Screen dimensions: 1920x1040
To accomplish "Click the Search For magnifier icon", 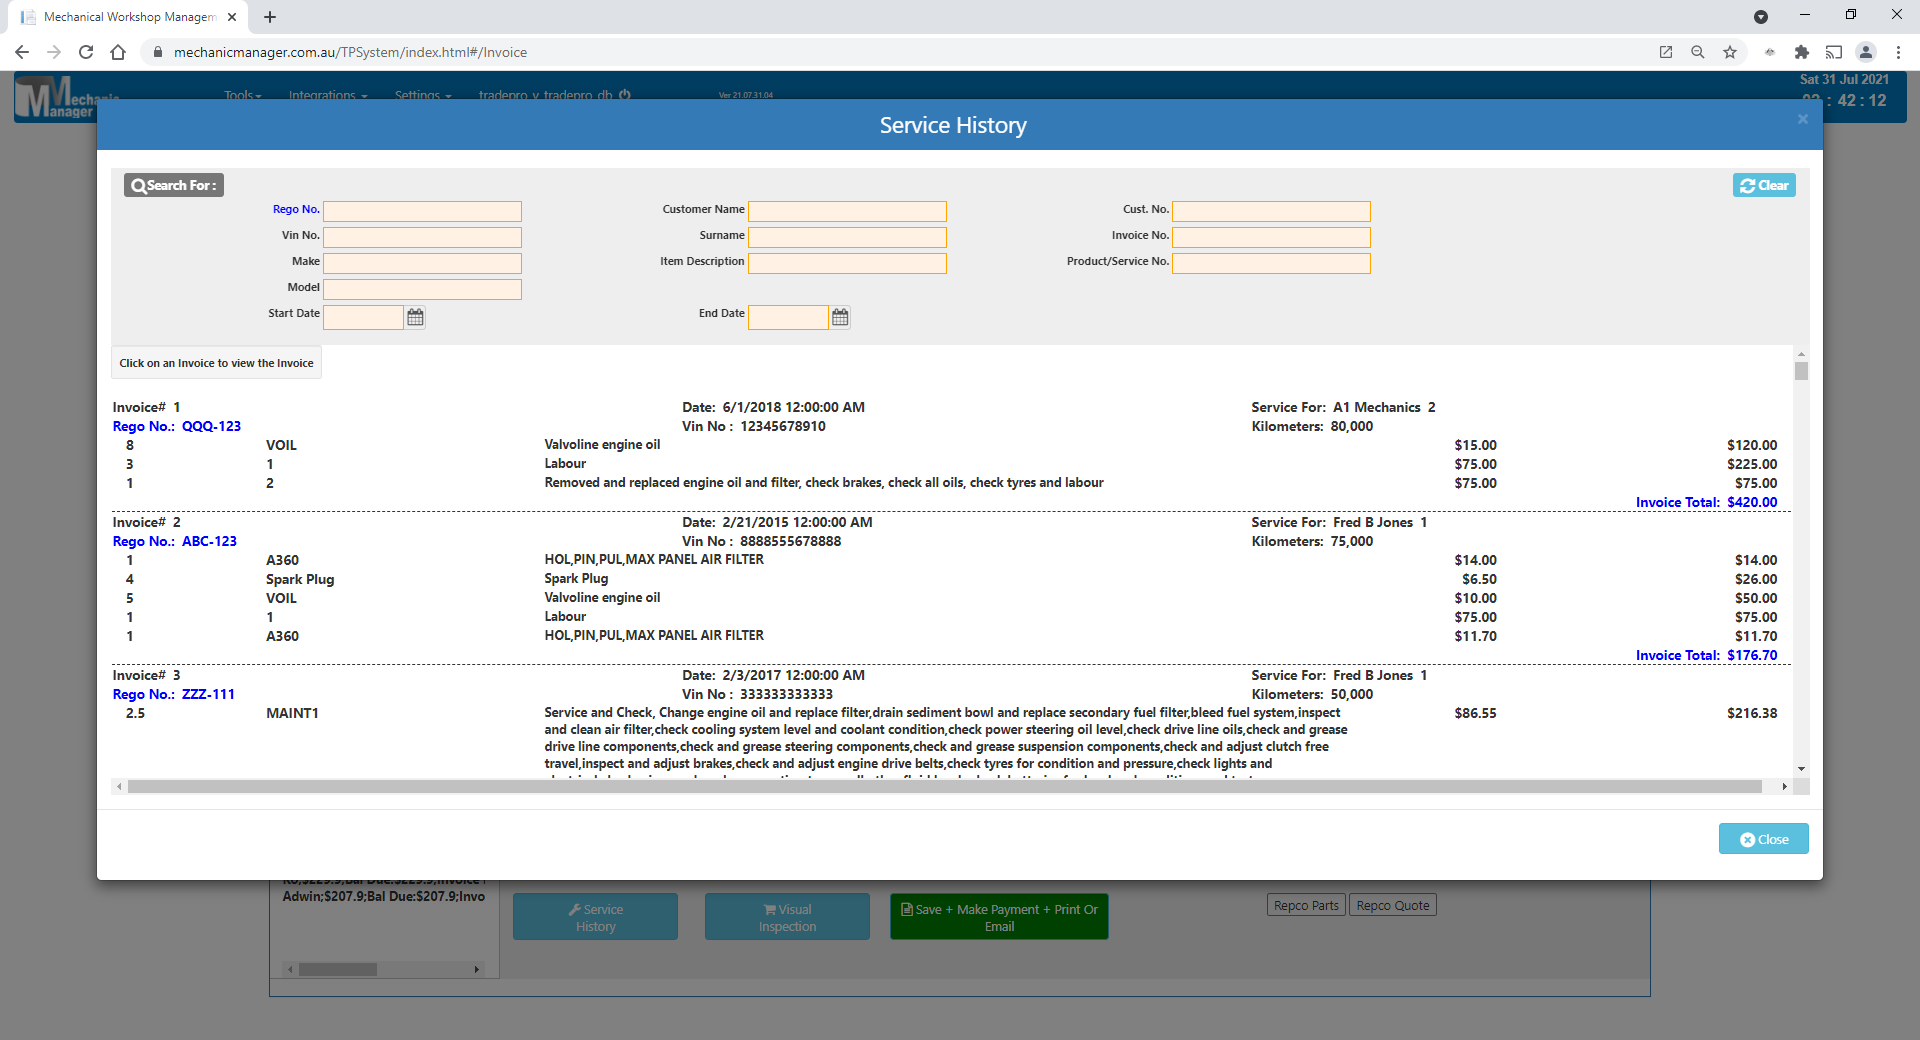I will 139,185.
